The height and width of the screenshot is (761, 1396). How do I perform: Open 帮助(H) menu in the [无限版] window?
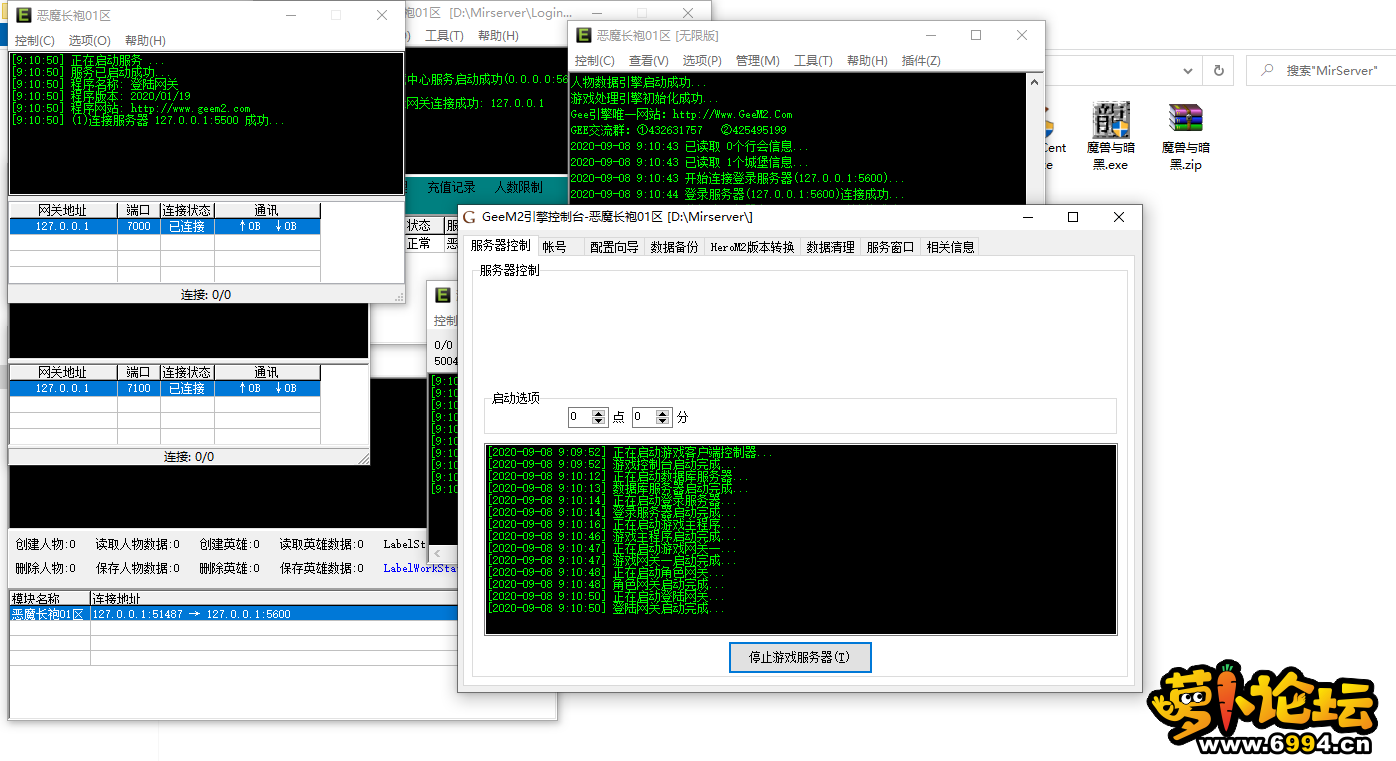[x=867, y=61]
